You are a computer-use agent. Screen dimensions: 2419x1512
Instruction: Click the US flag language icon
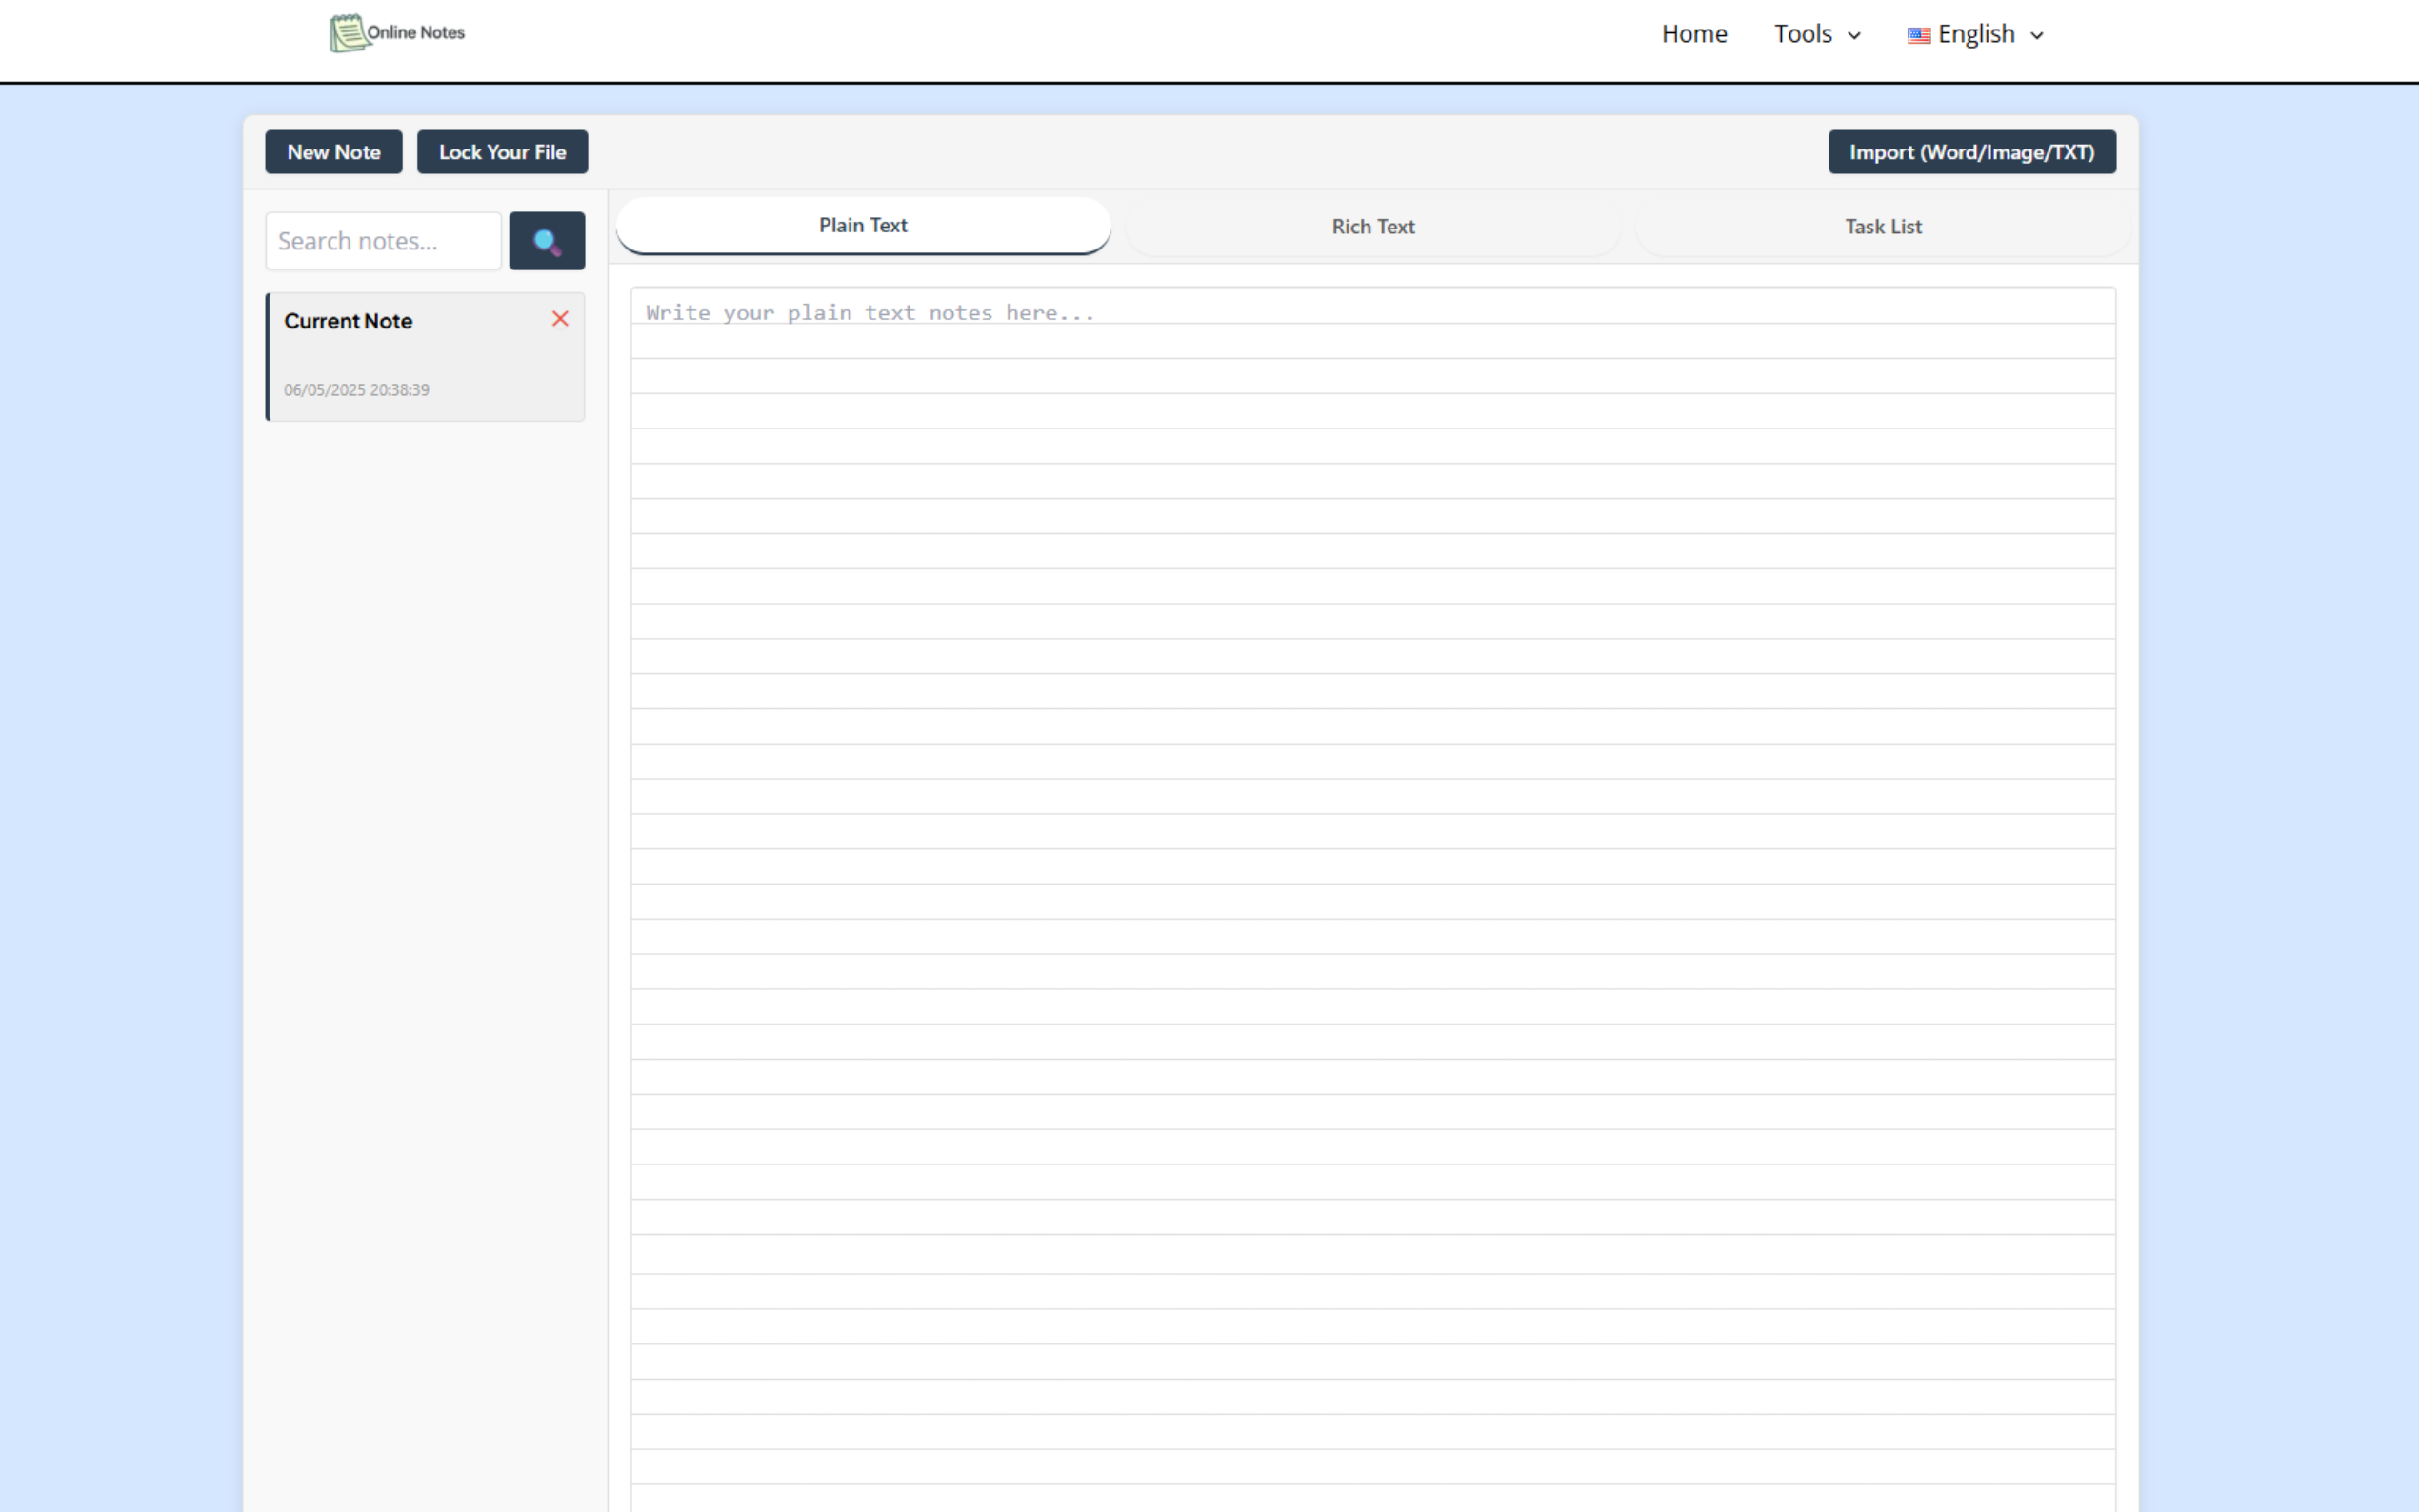coord(1918,35)
